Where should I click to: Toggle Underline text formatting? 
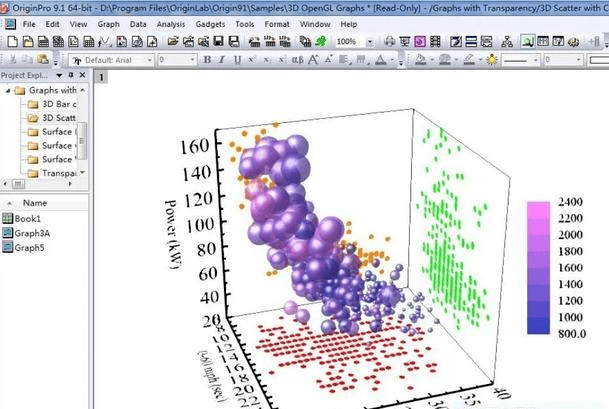coord(237,60)
